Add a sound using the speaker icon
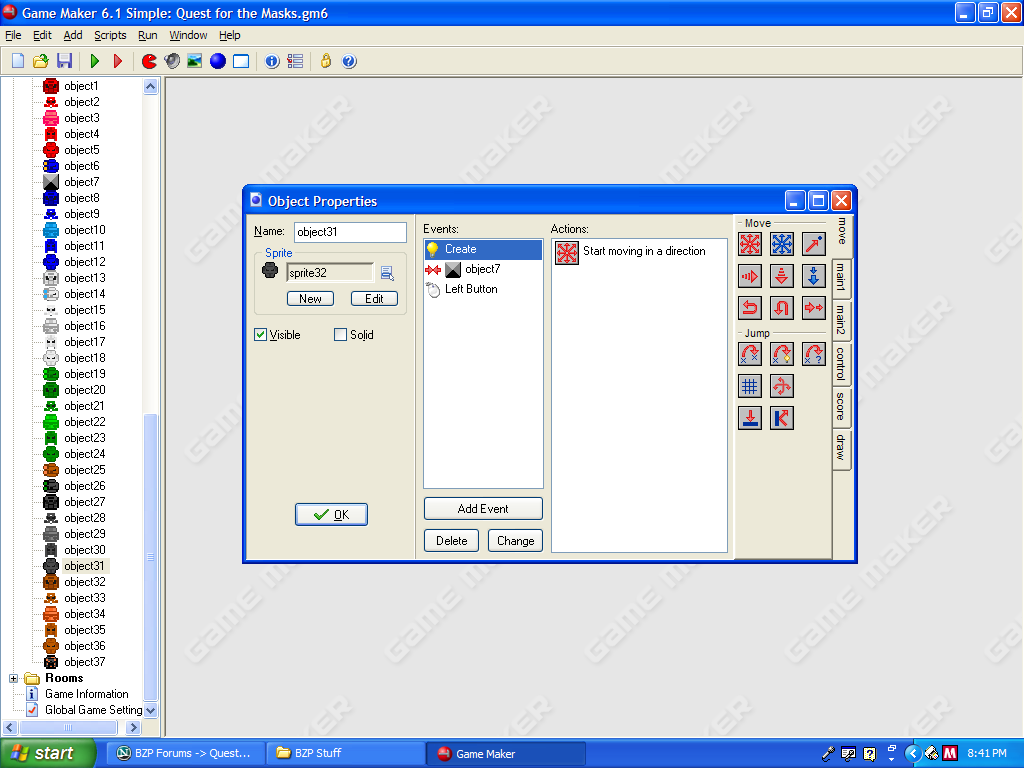 tap(172, 61)
